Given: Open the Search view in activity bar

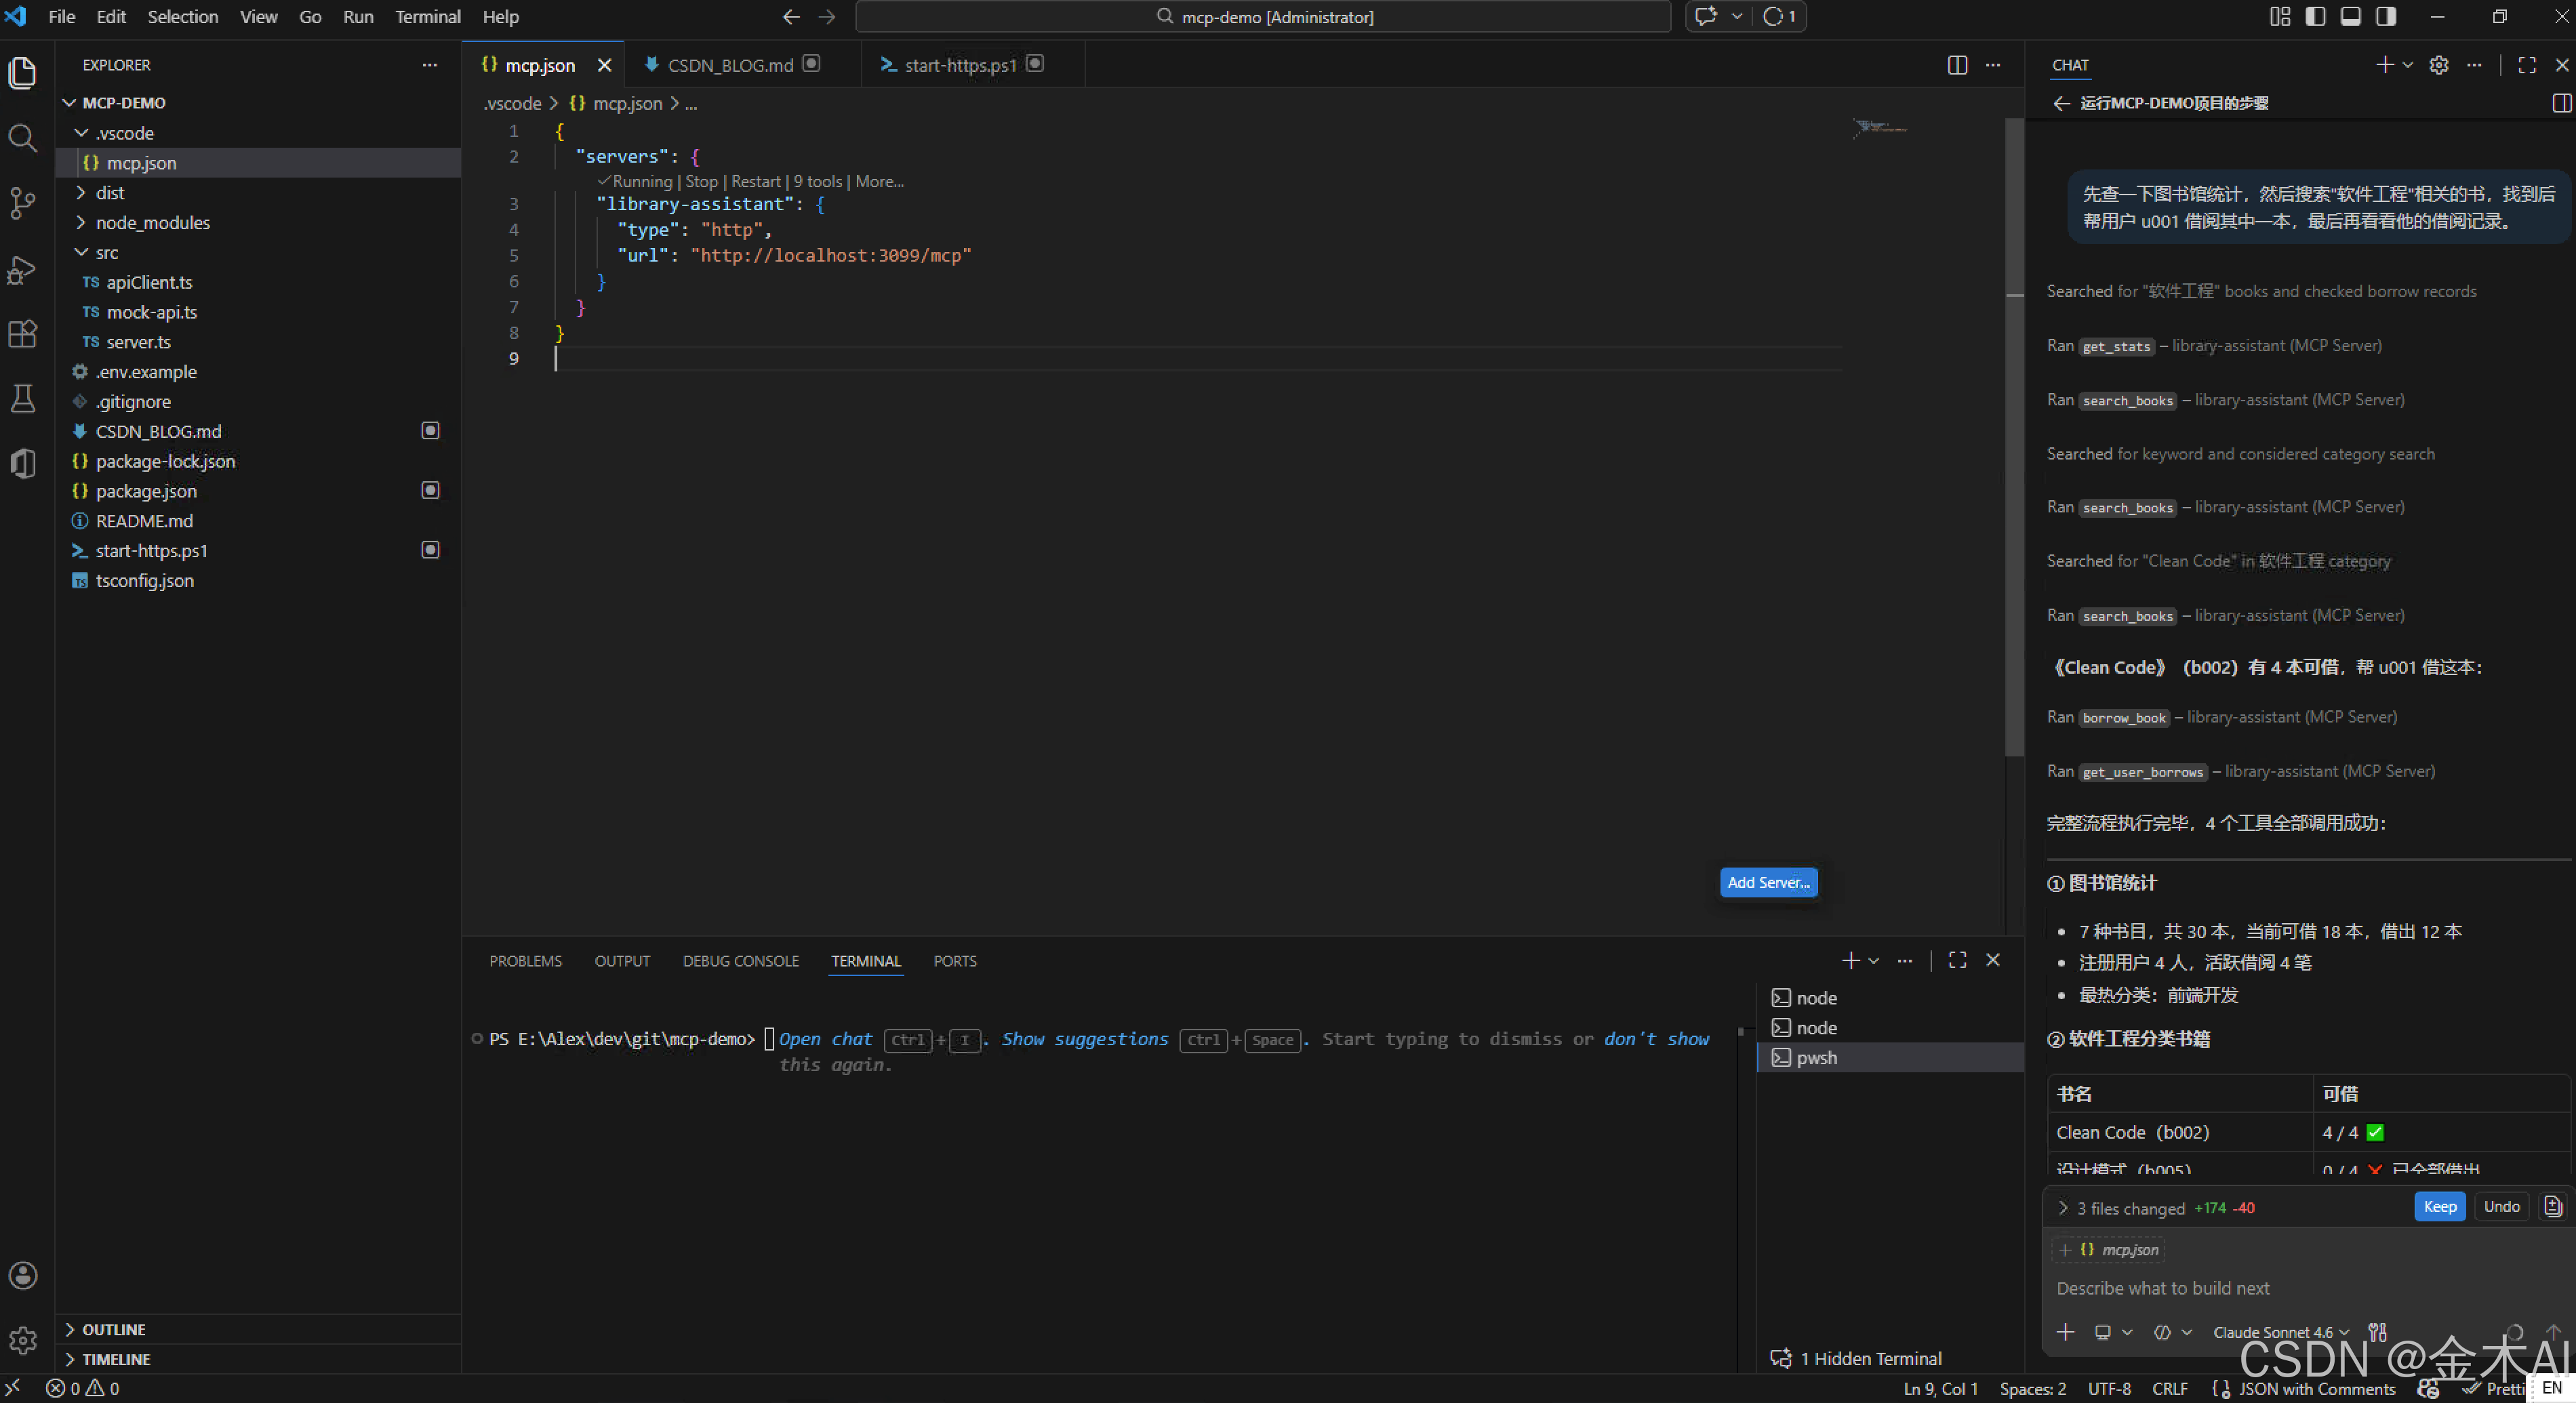Looking at the screenshot, I should coord(22,137).
